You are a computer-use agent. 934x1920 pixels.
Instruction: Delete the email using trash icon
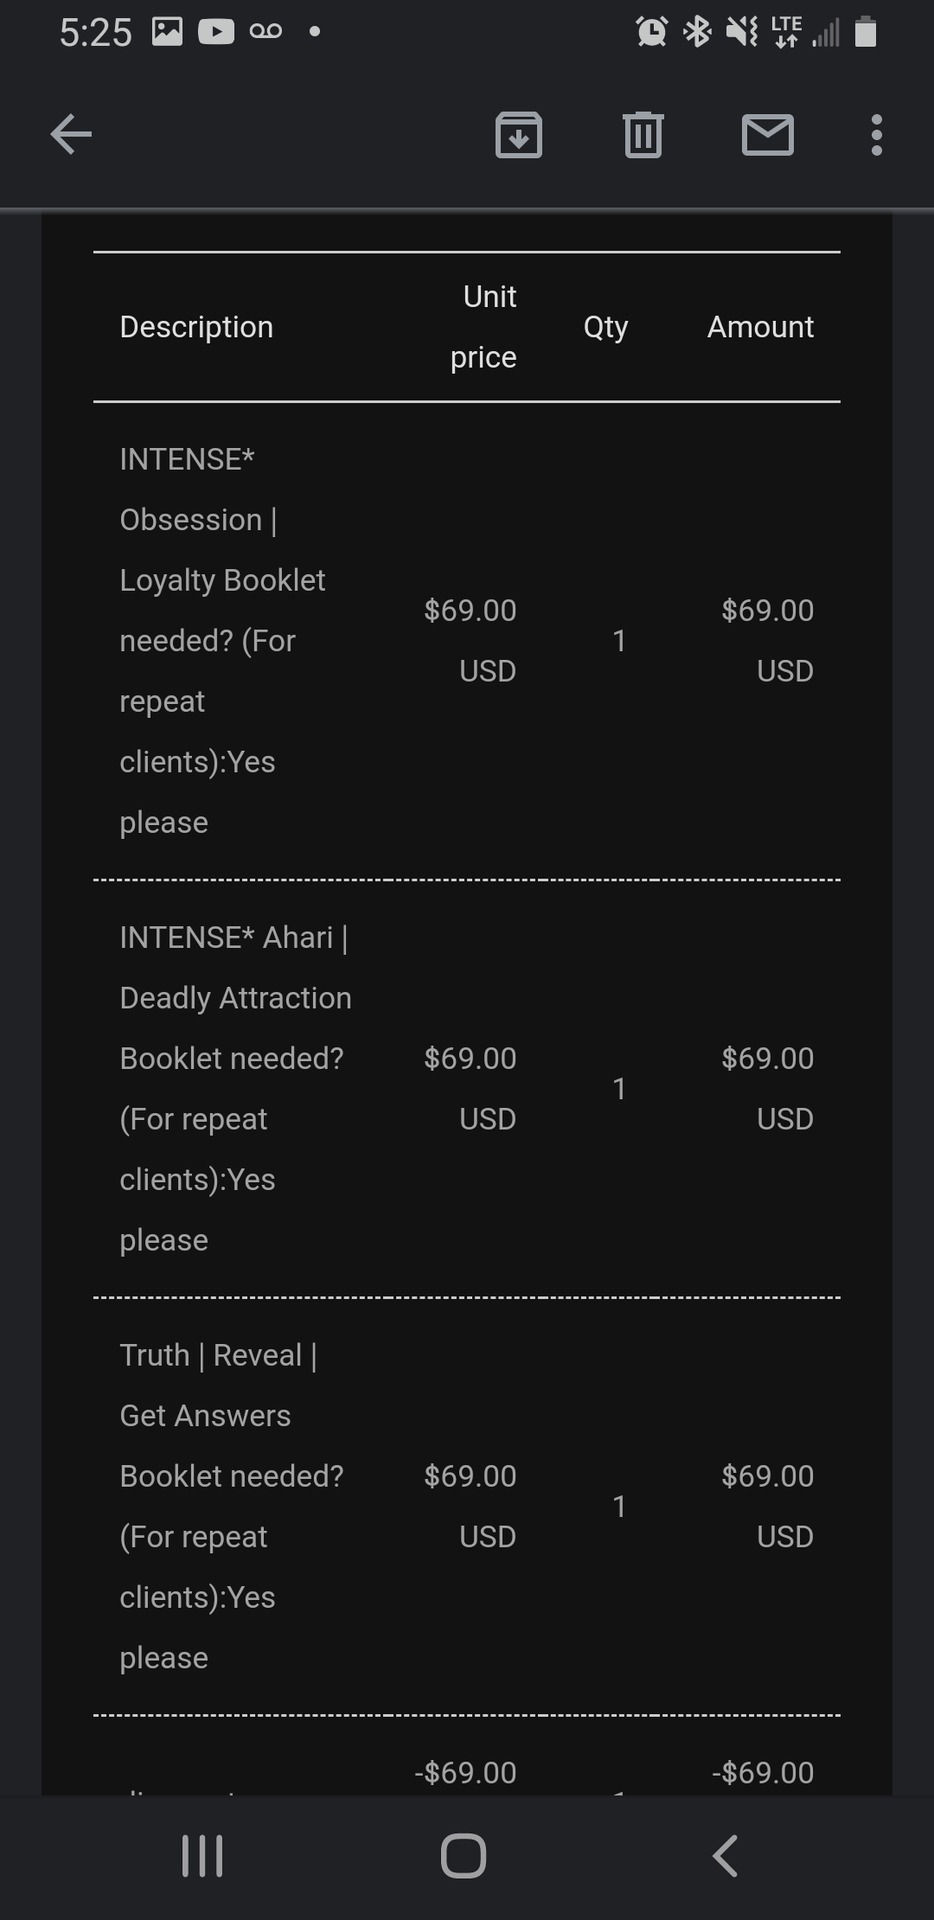click(643, 135)
